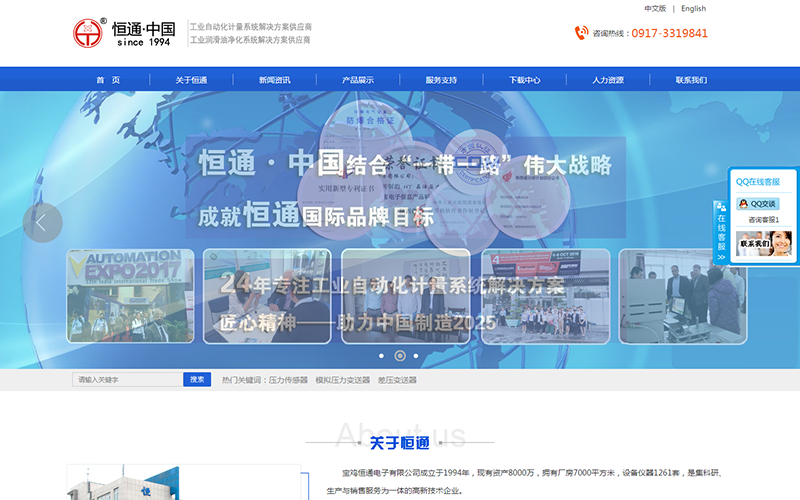Click the QQ交谈 chat button
The width and height of the screenshot is (800, 500).
(x=758, y=204)
